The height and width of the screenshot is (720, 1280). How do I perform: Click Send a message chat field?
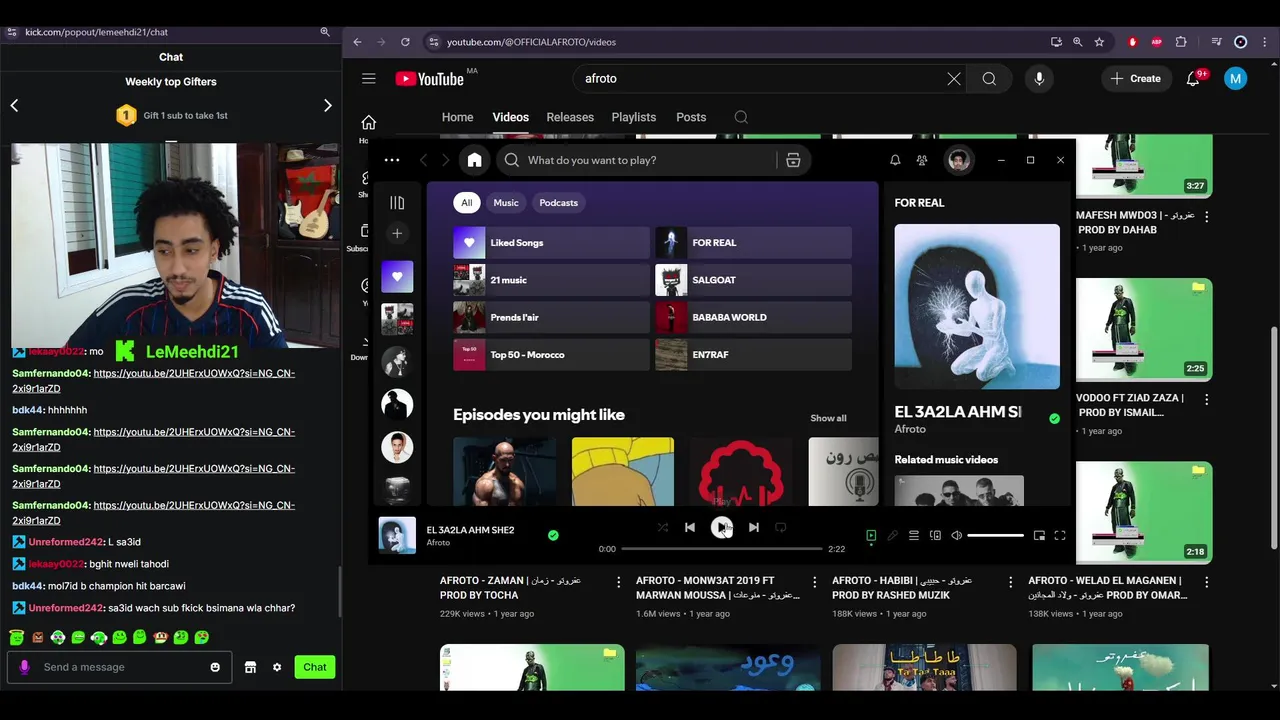pyautogui.click(x=120, y=667)
